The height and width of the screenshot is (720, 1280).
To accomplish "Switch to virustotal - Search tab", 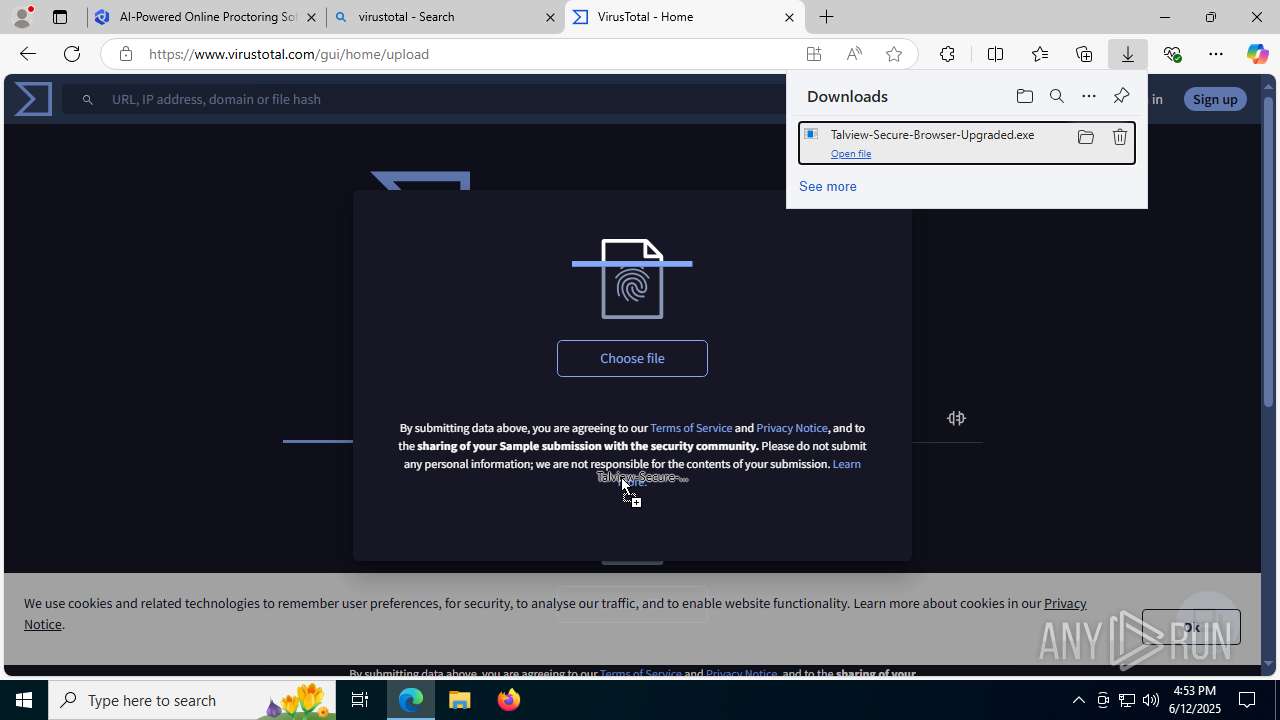I will pyautogui.click(x=445, y=17).
